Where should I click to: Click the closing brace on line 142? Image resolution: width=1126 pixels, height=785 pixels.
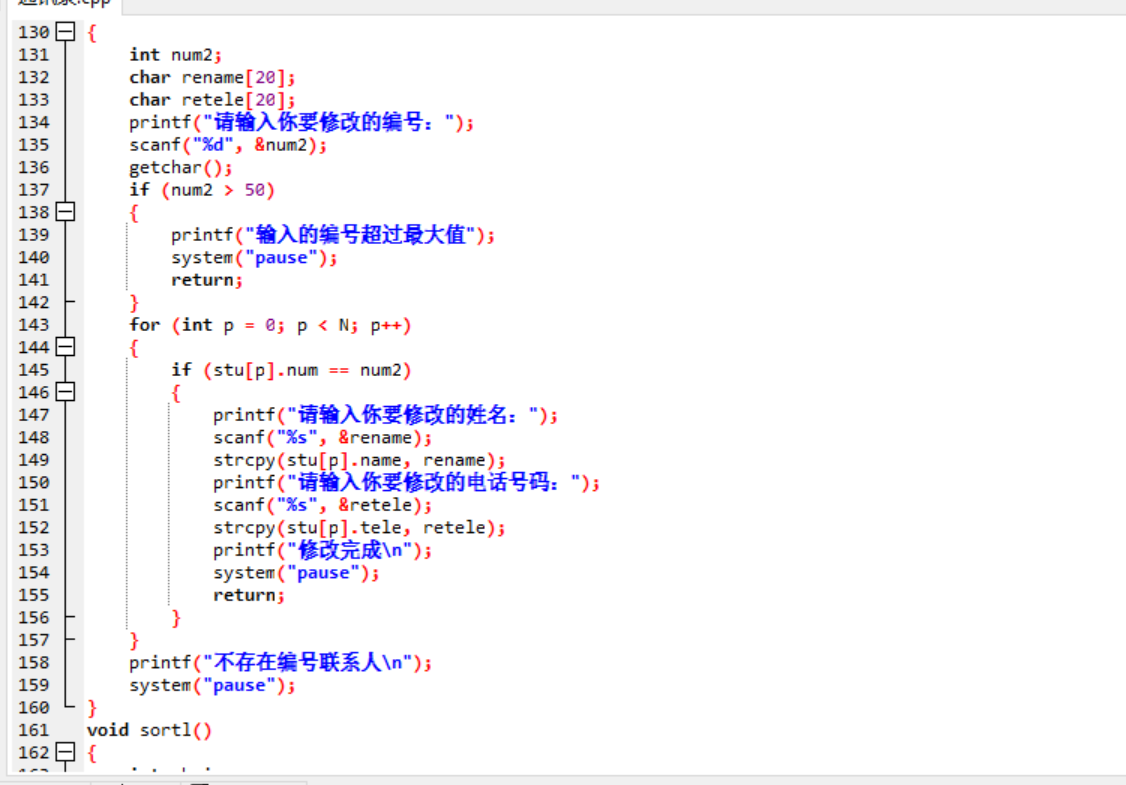coord(134,303)
